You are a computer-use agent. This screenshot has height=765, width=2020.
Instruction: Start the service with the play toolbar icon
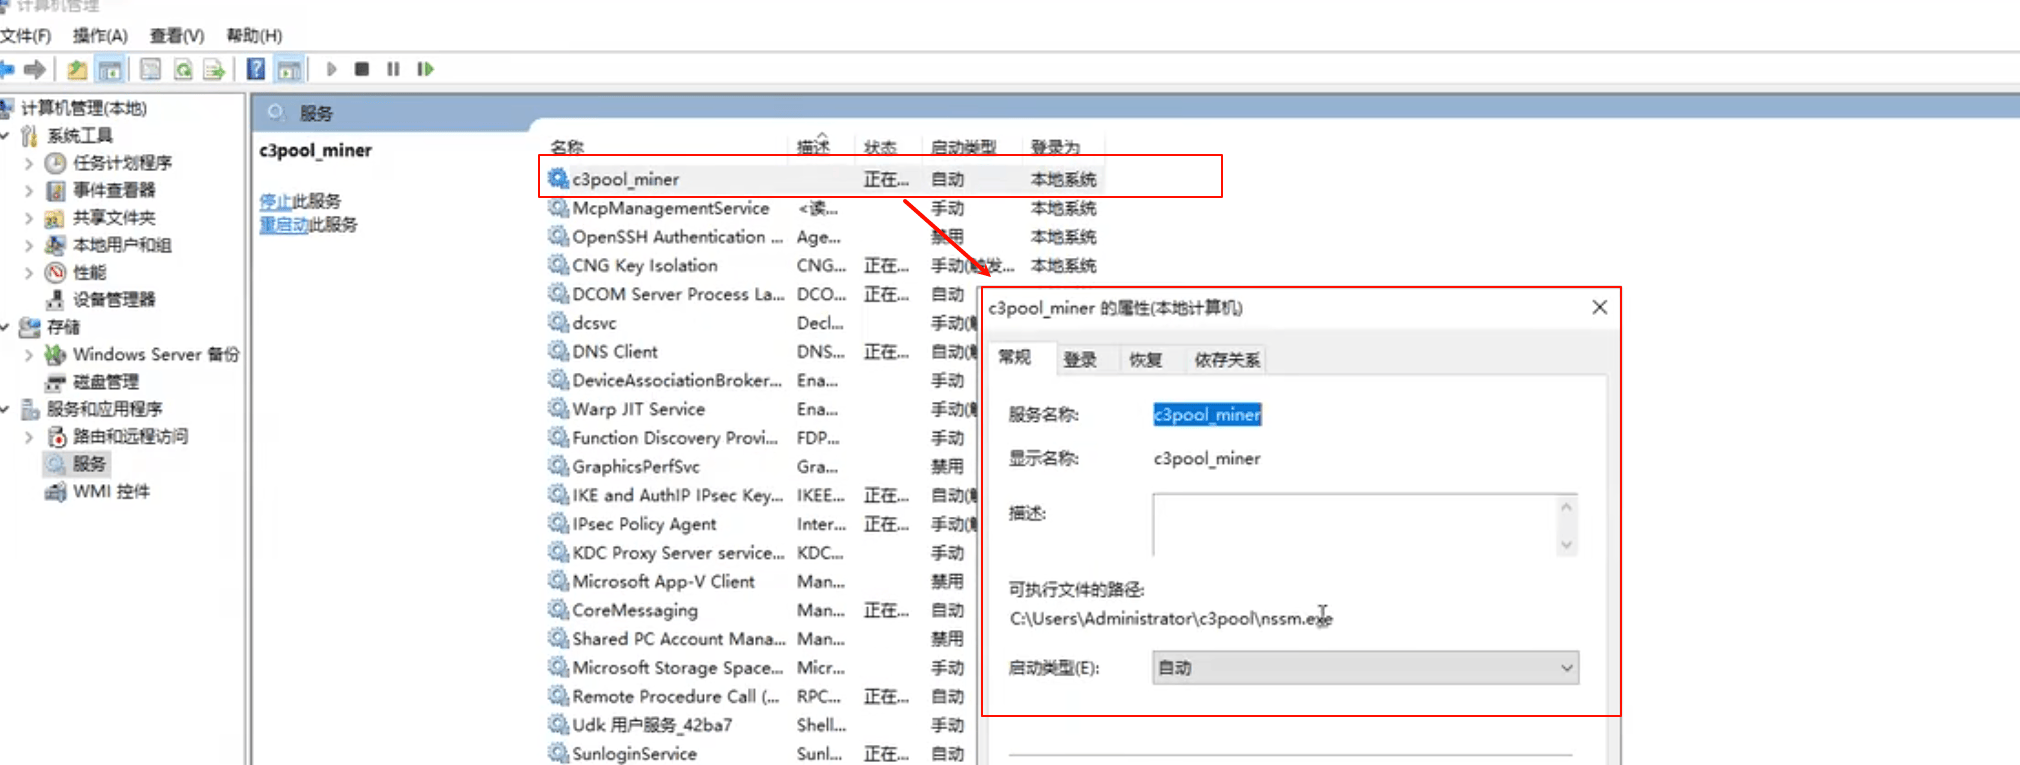tap(331, 69)
